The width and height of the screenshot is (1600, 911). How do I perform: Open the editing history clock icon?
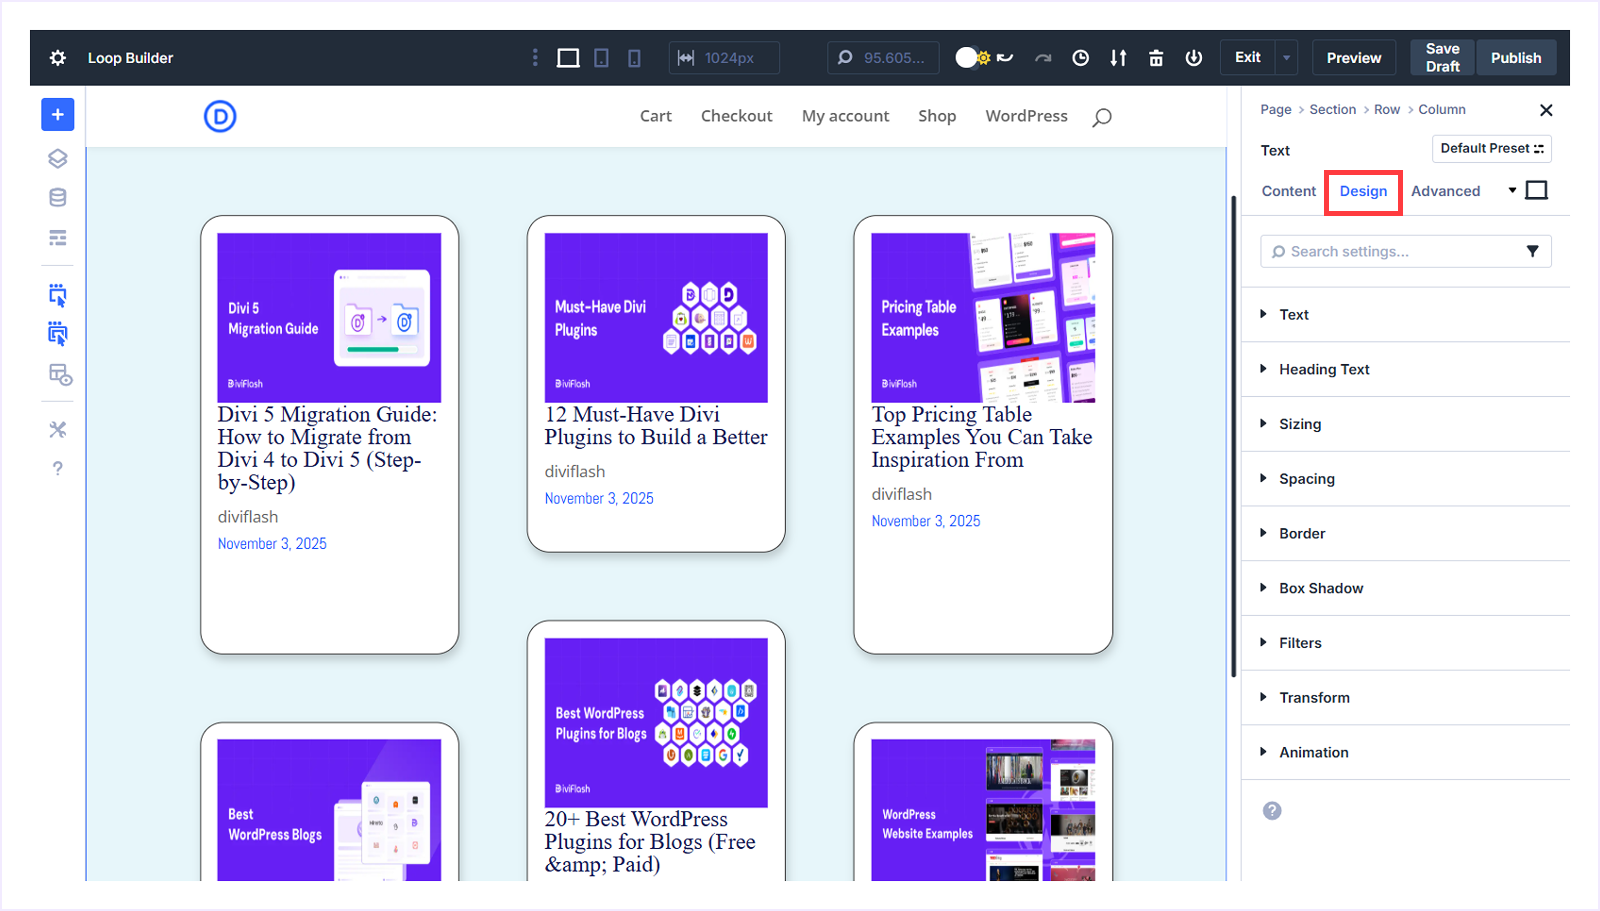tap(1080, 58)
